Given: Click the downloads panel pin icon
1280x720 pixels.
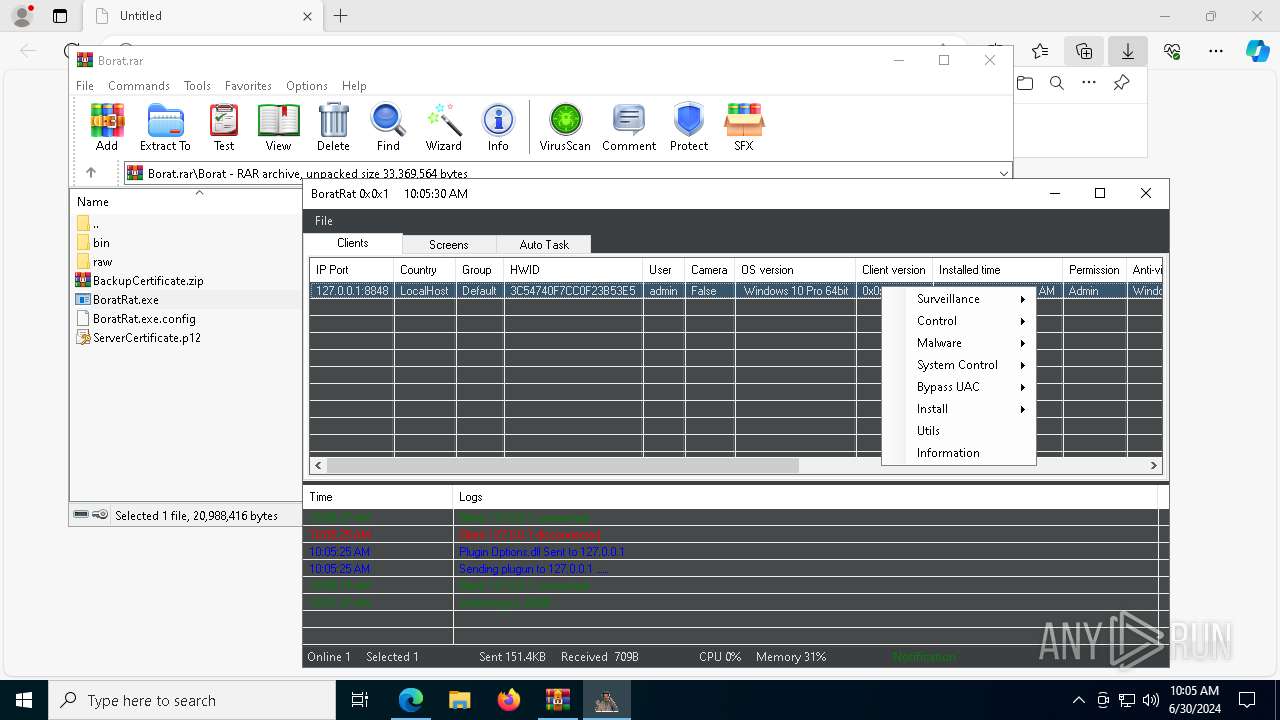Looking at the screenshot, I should 1122,83.
